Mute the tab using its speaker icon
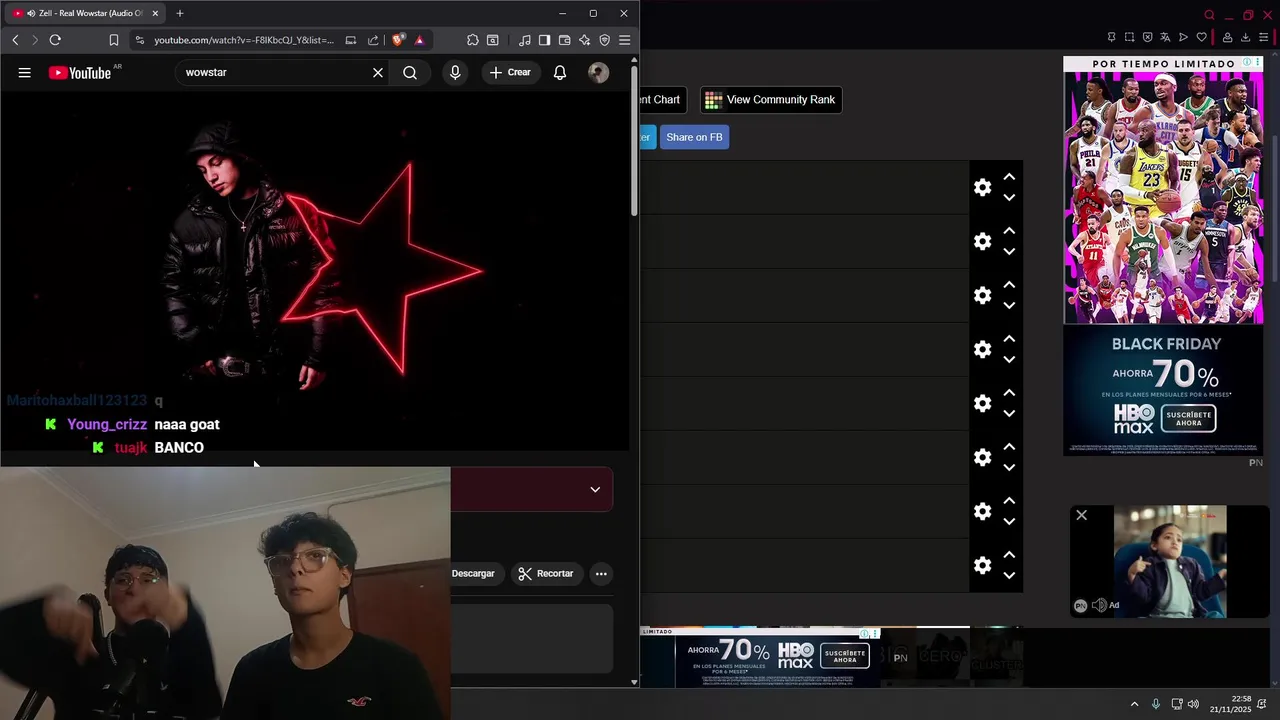The image size is (1280, 720). (x=31, y=13)
